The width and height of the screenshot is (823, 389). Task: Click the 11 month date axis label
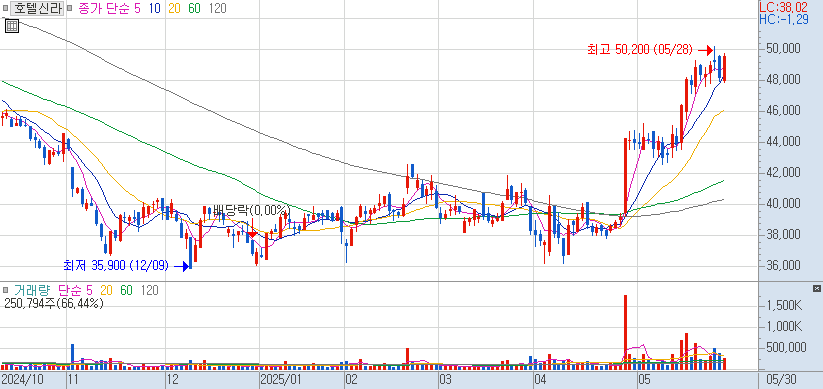click(x=74, y=379)
